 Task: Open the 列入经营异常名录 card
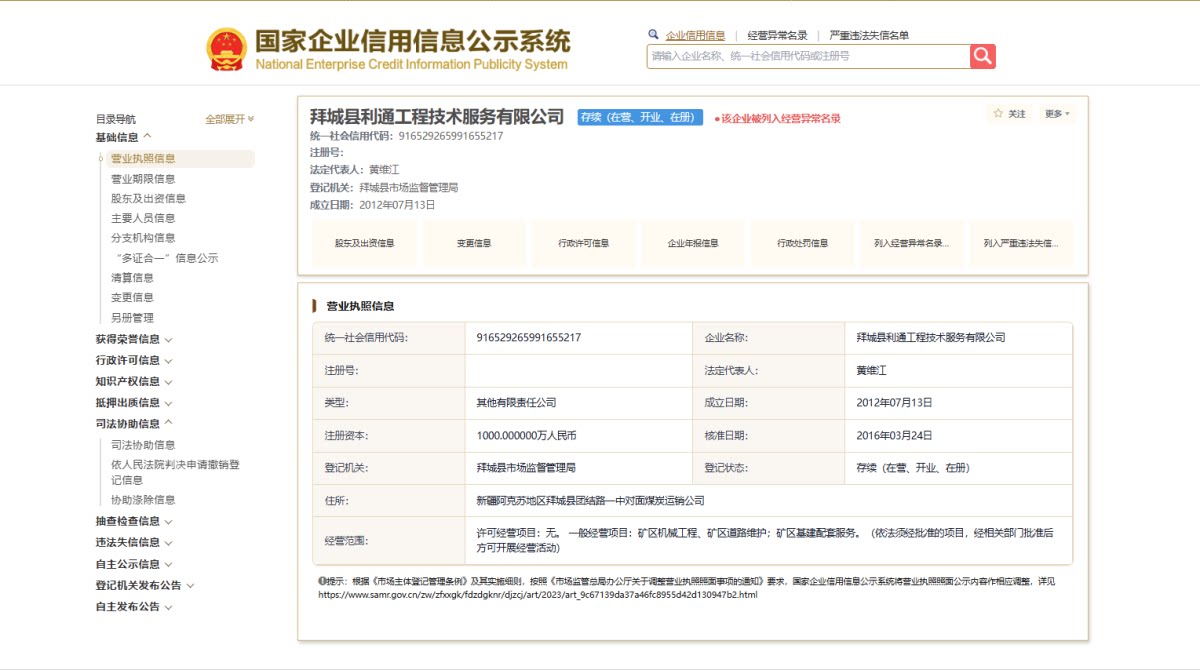coord(912,243)
